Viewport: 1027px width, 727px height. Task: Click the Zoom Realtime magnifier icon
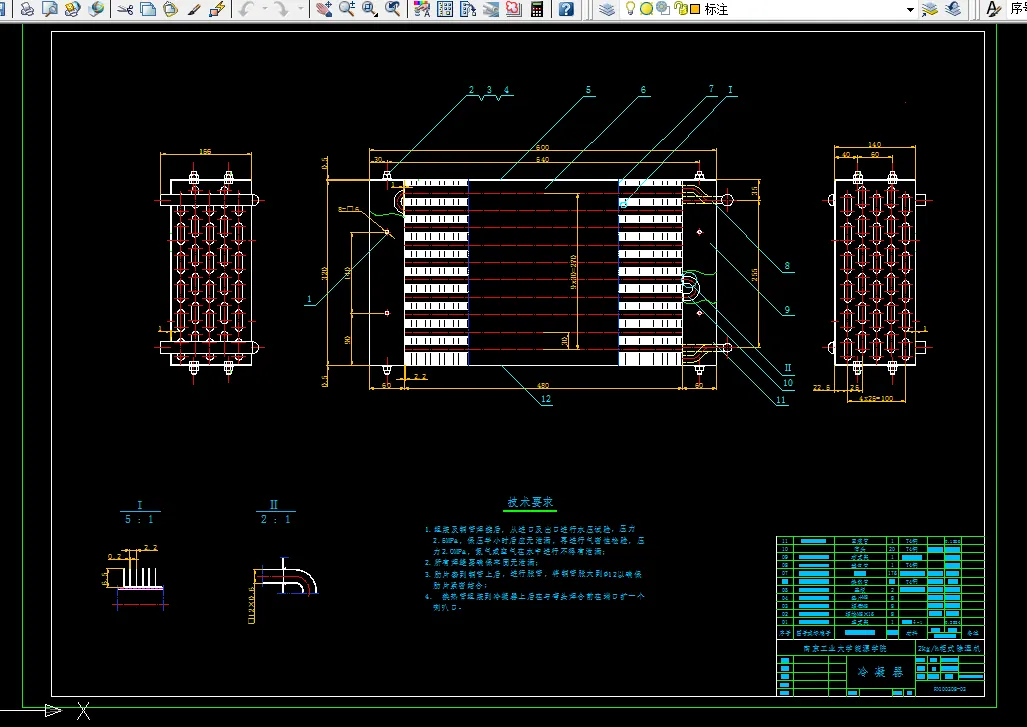pos(347,9)
